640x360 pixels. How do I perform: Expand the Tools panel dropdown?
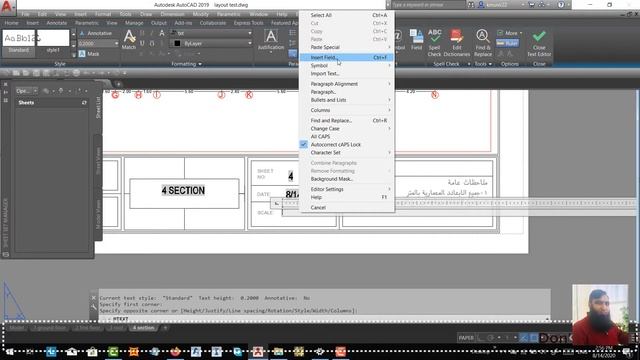pos(483,64)
